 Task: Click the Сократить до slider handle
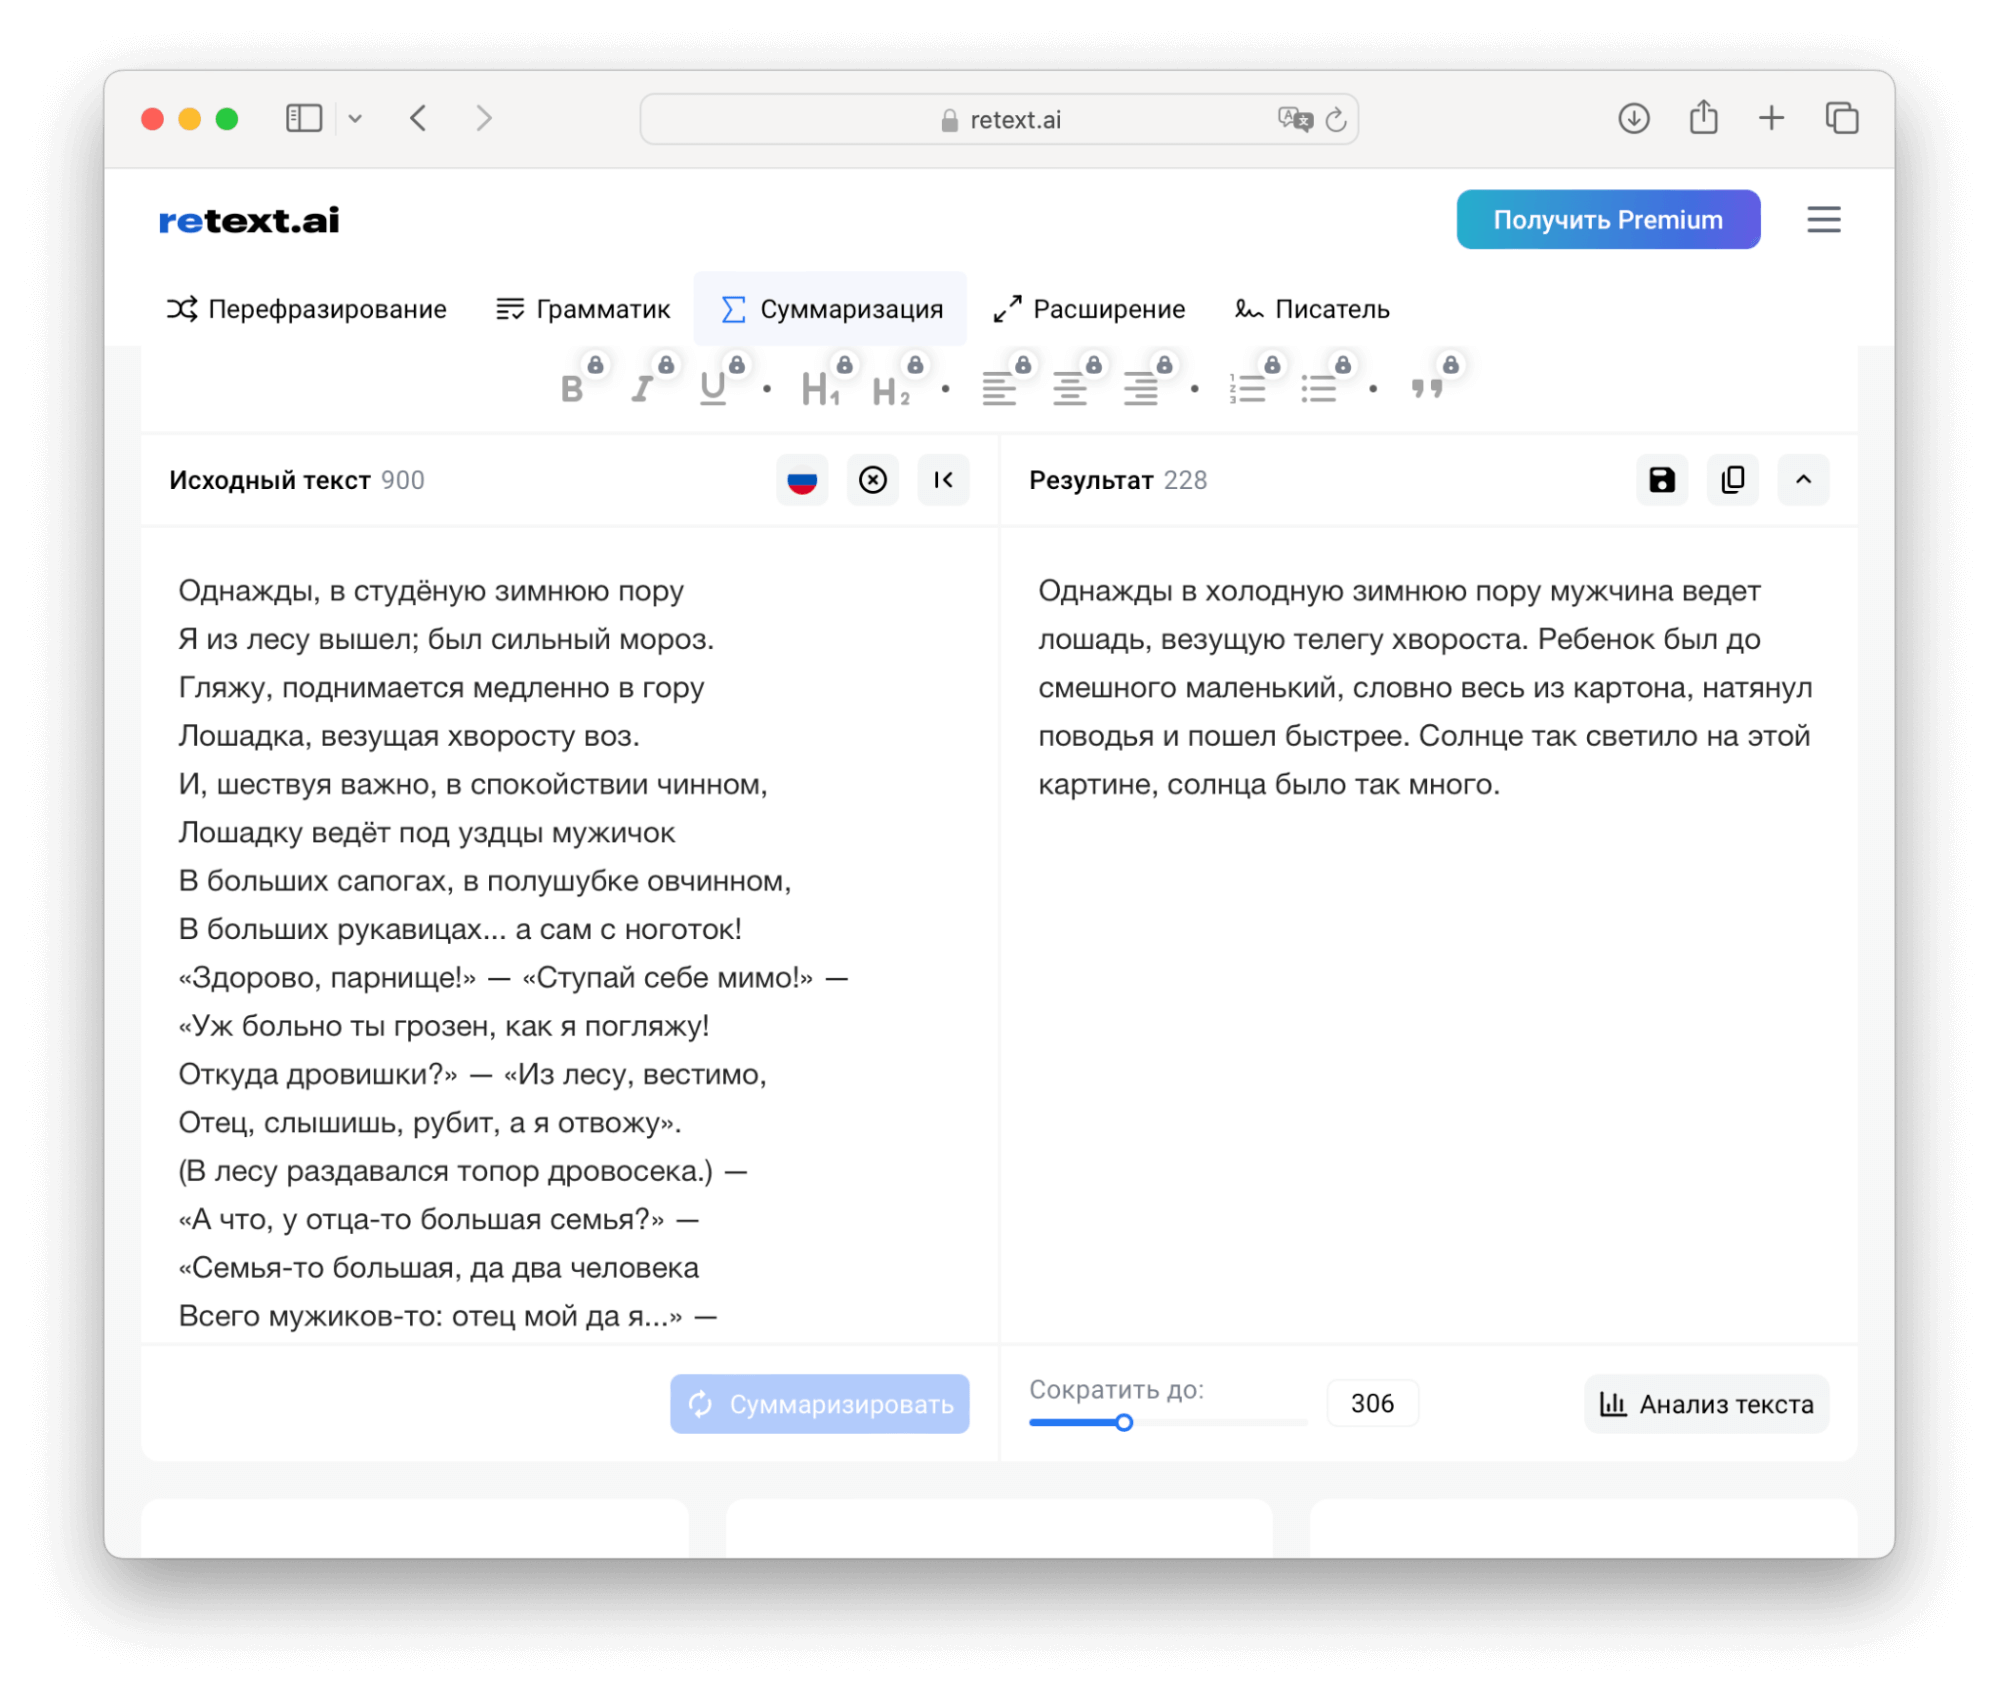[x=1124, y=1422]
